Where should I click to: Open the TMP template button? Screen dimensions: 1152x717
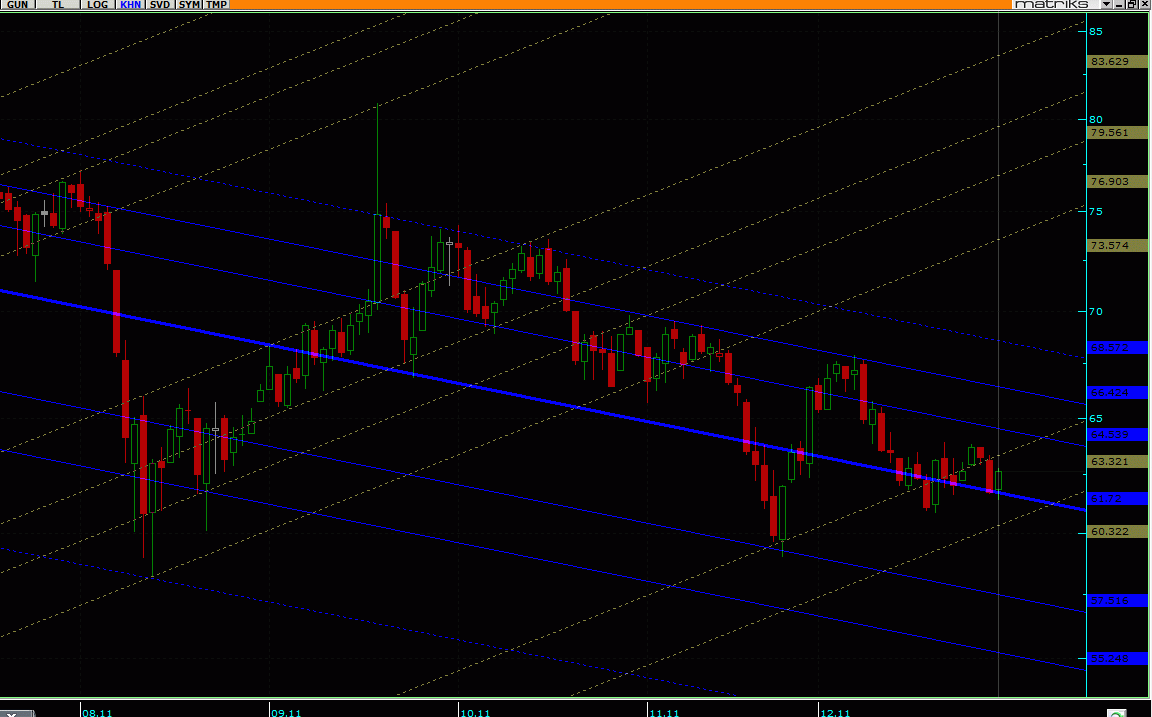coord(216,4)
